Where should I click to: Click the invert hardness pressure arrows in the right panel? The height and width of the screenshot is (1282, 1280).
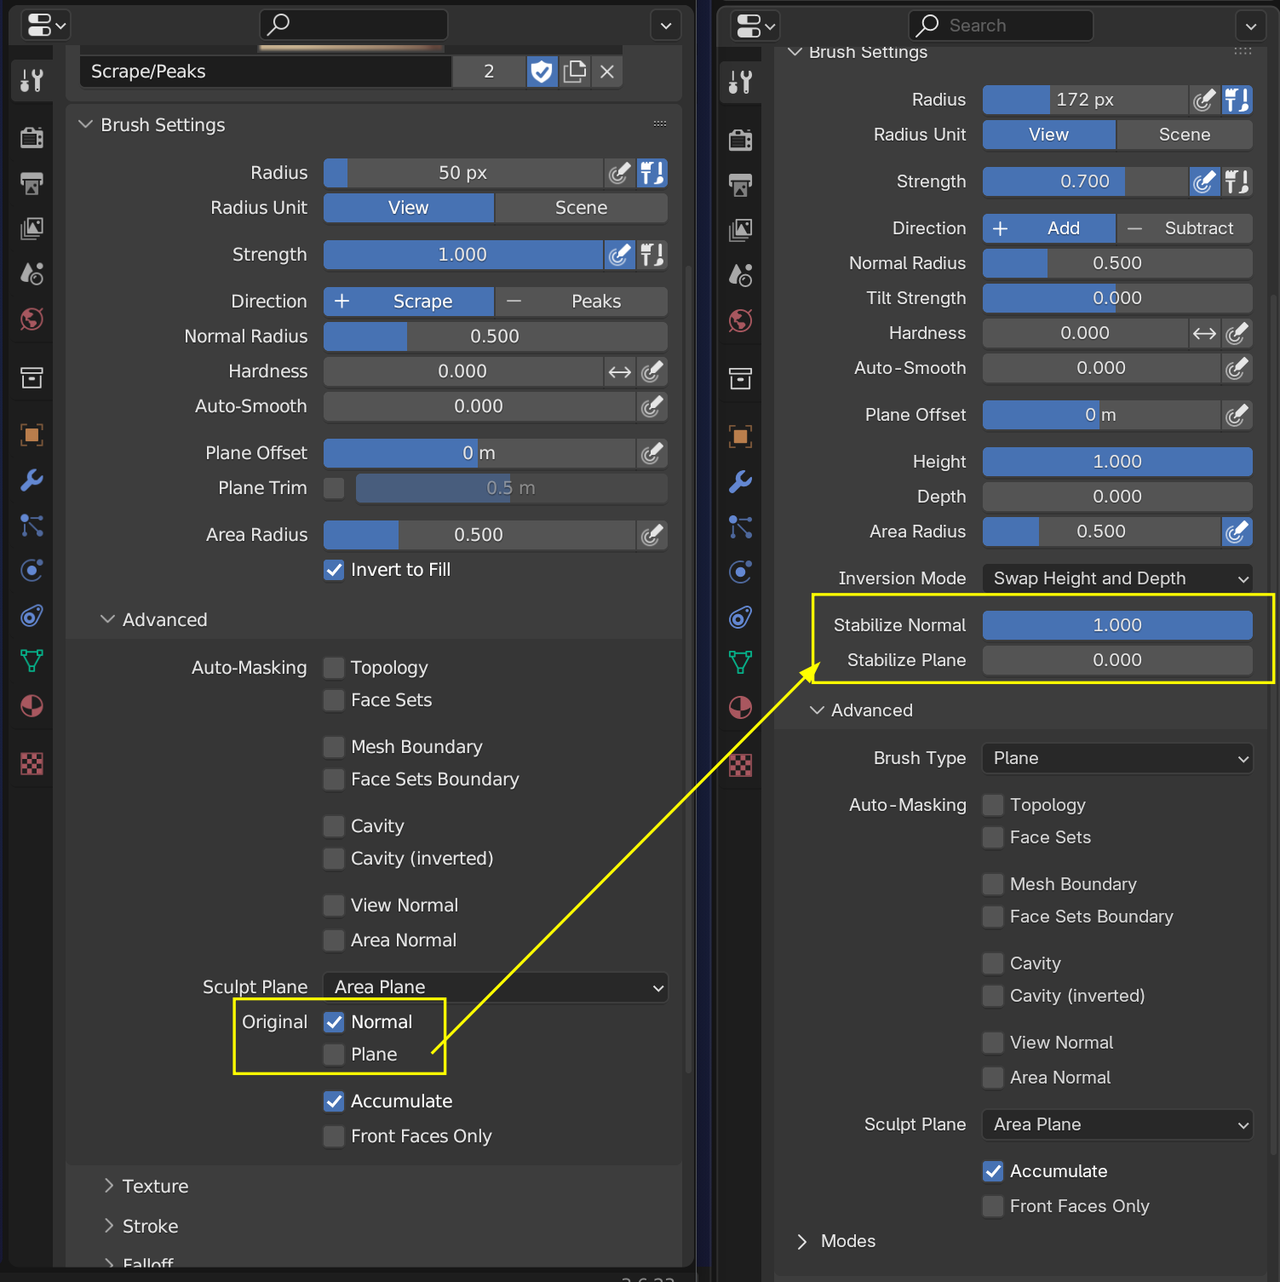pos(1205,333)
